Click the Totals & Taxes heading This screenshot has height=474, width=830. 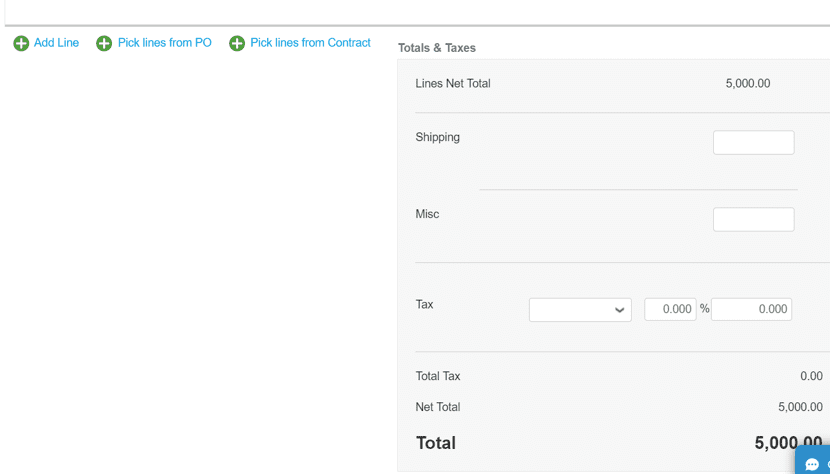click(437, 48)
